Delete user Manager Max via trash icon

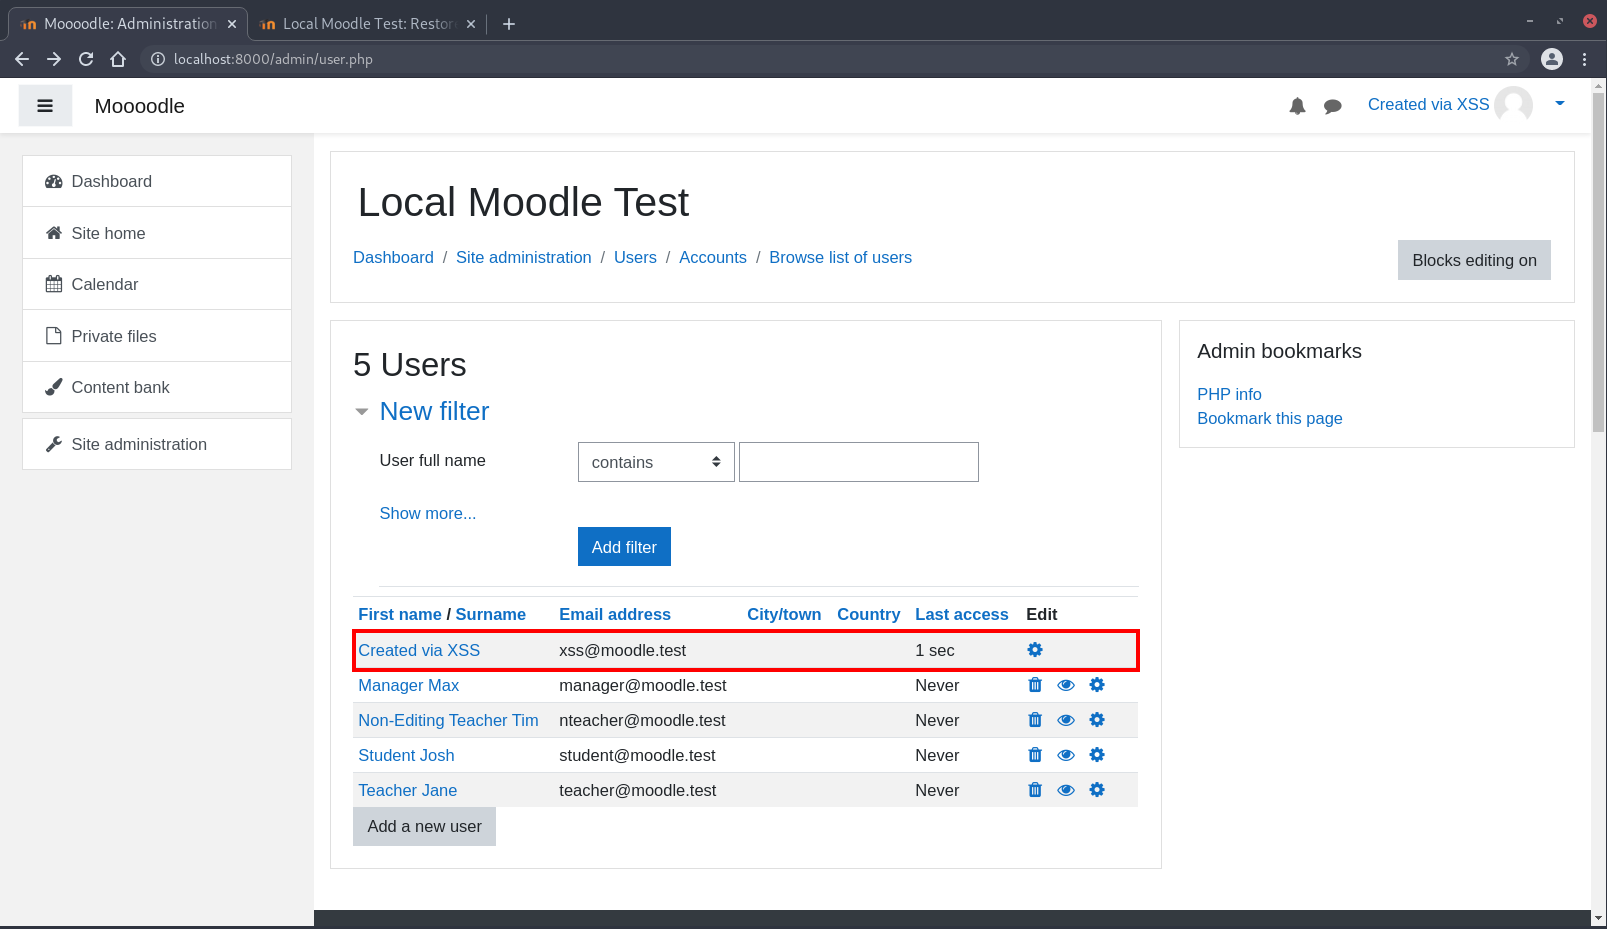point(1035,685)
